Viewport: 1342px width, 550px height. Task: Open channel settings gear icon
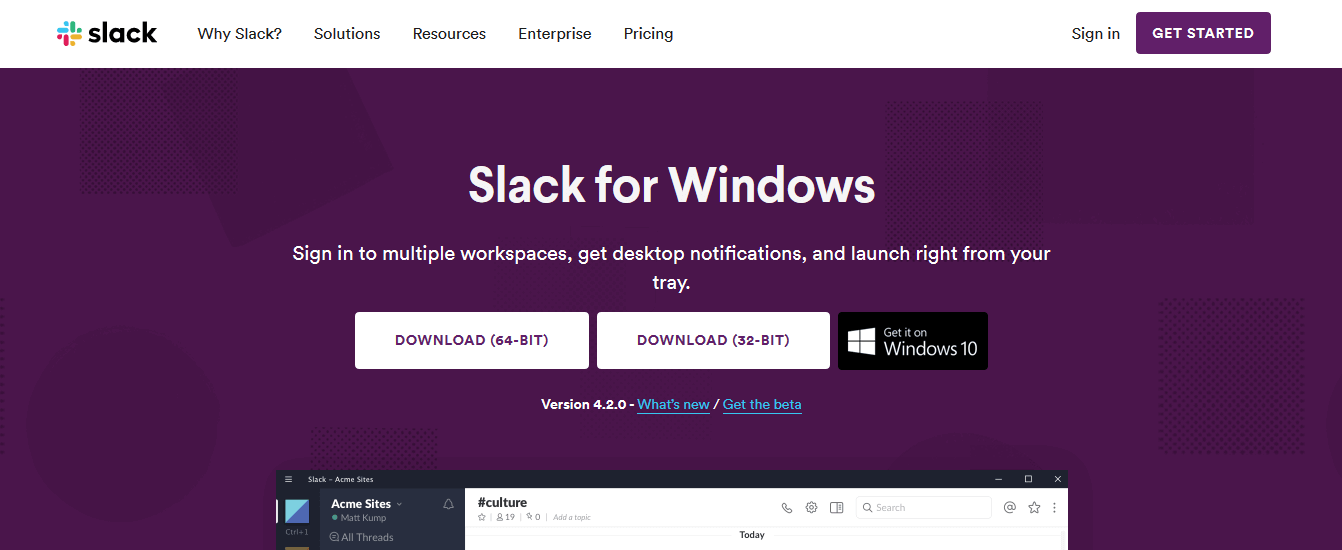[x=812, y=508]
